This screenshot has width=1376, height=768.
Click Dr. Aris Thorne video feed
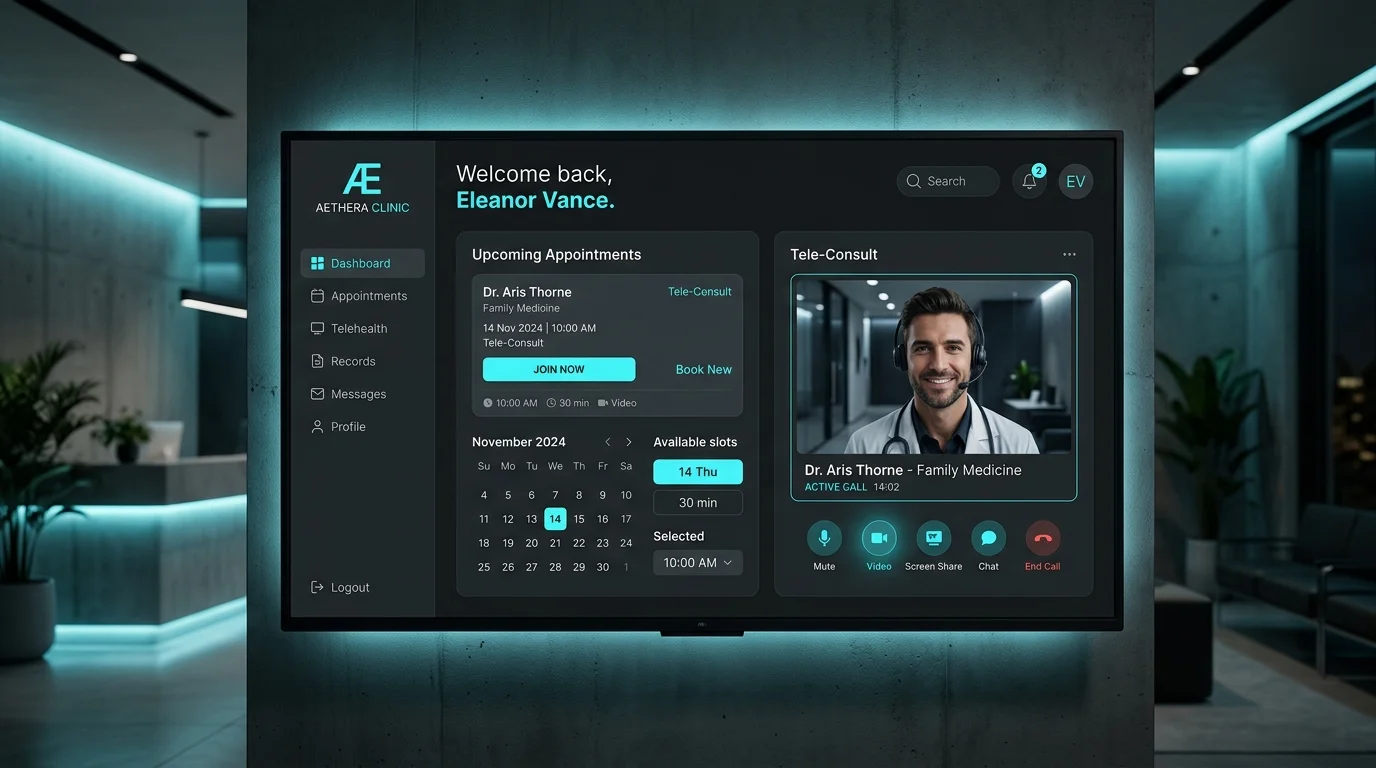(934, 367)
